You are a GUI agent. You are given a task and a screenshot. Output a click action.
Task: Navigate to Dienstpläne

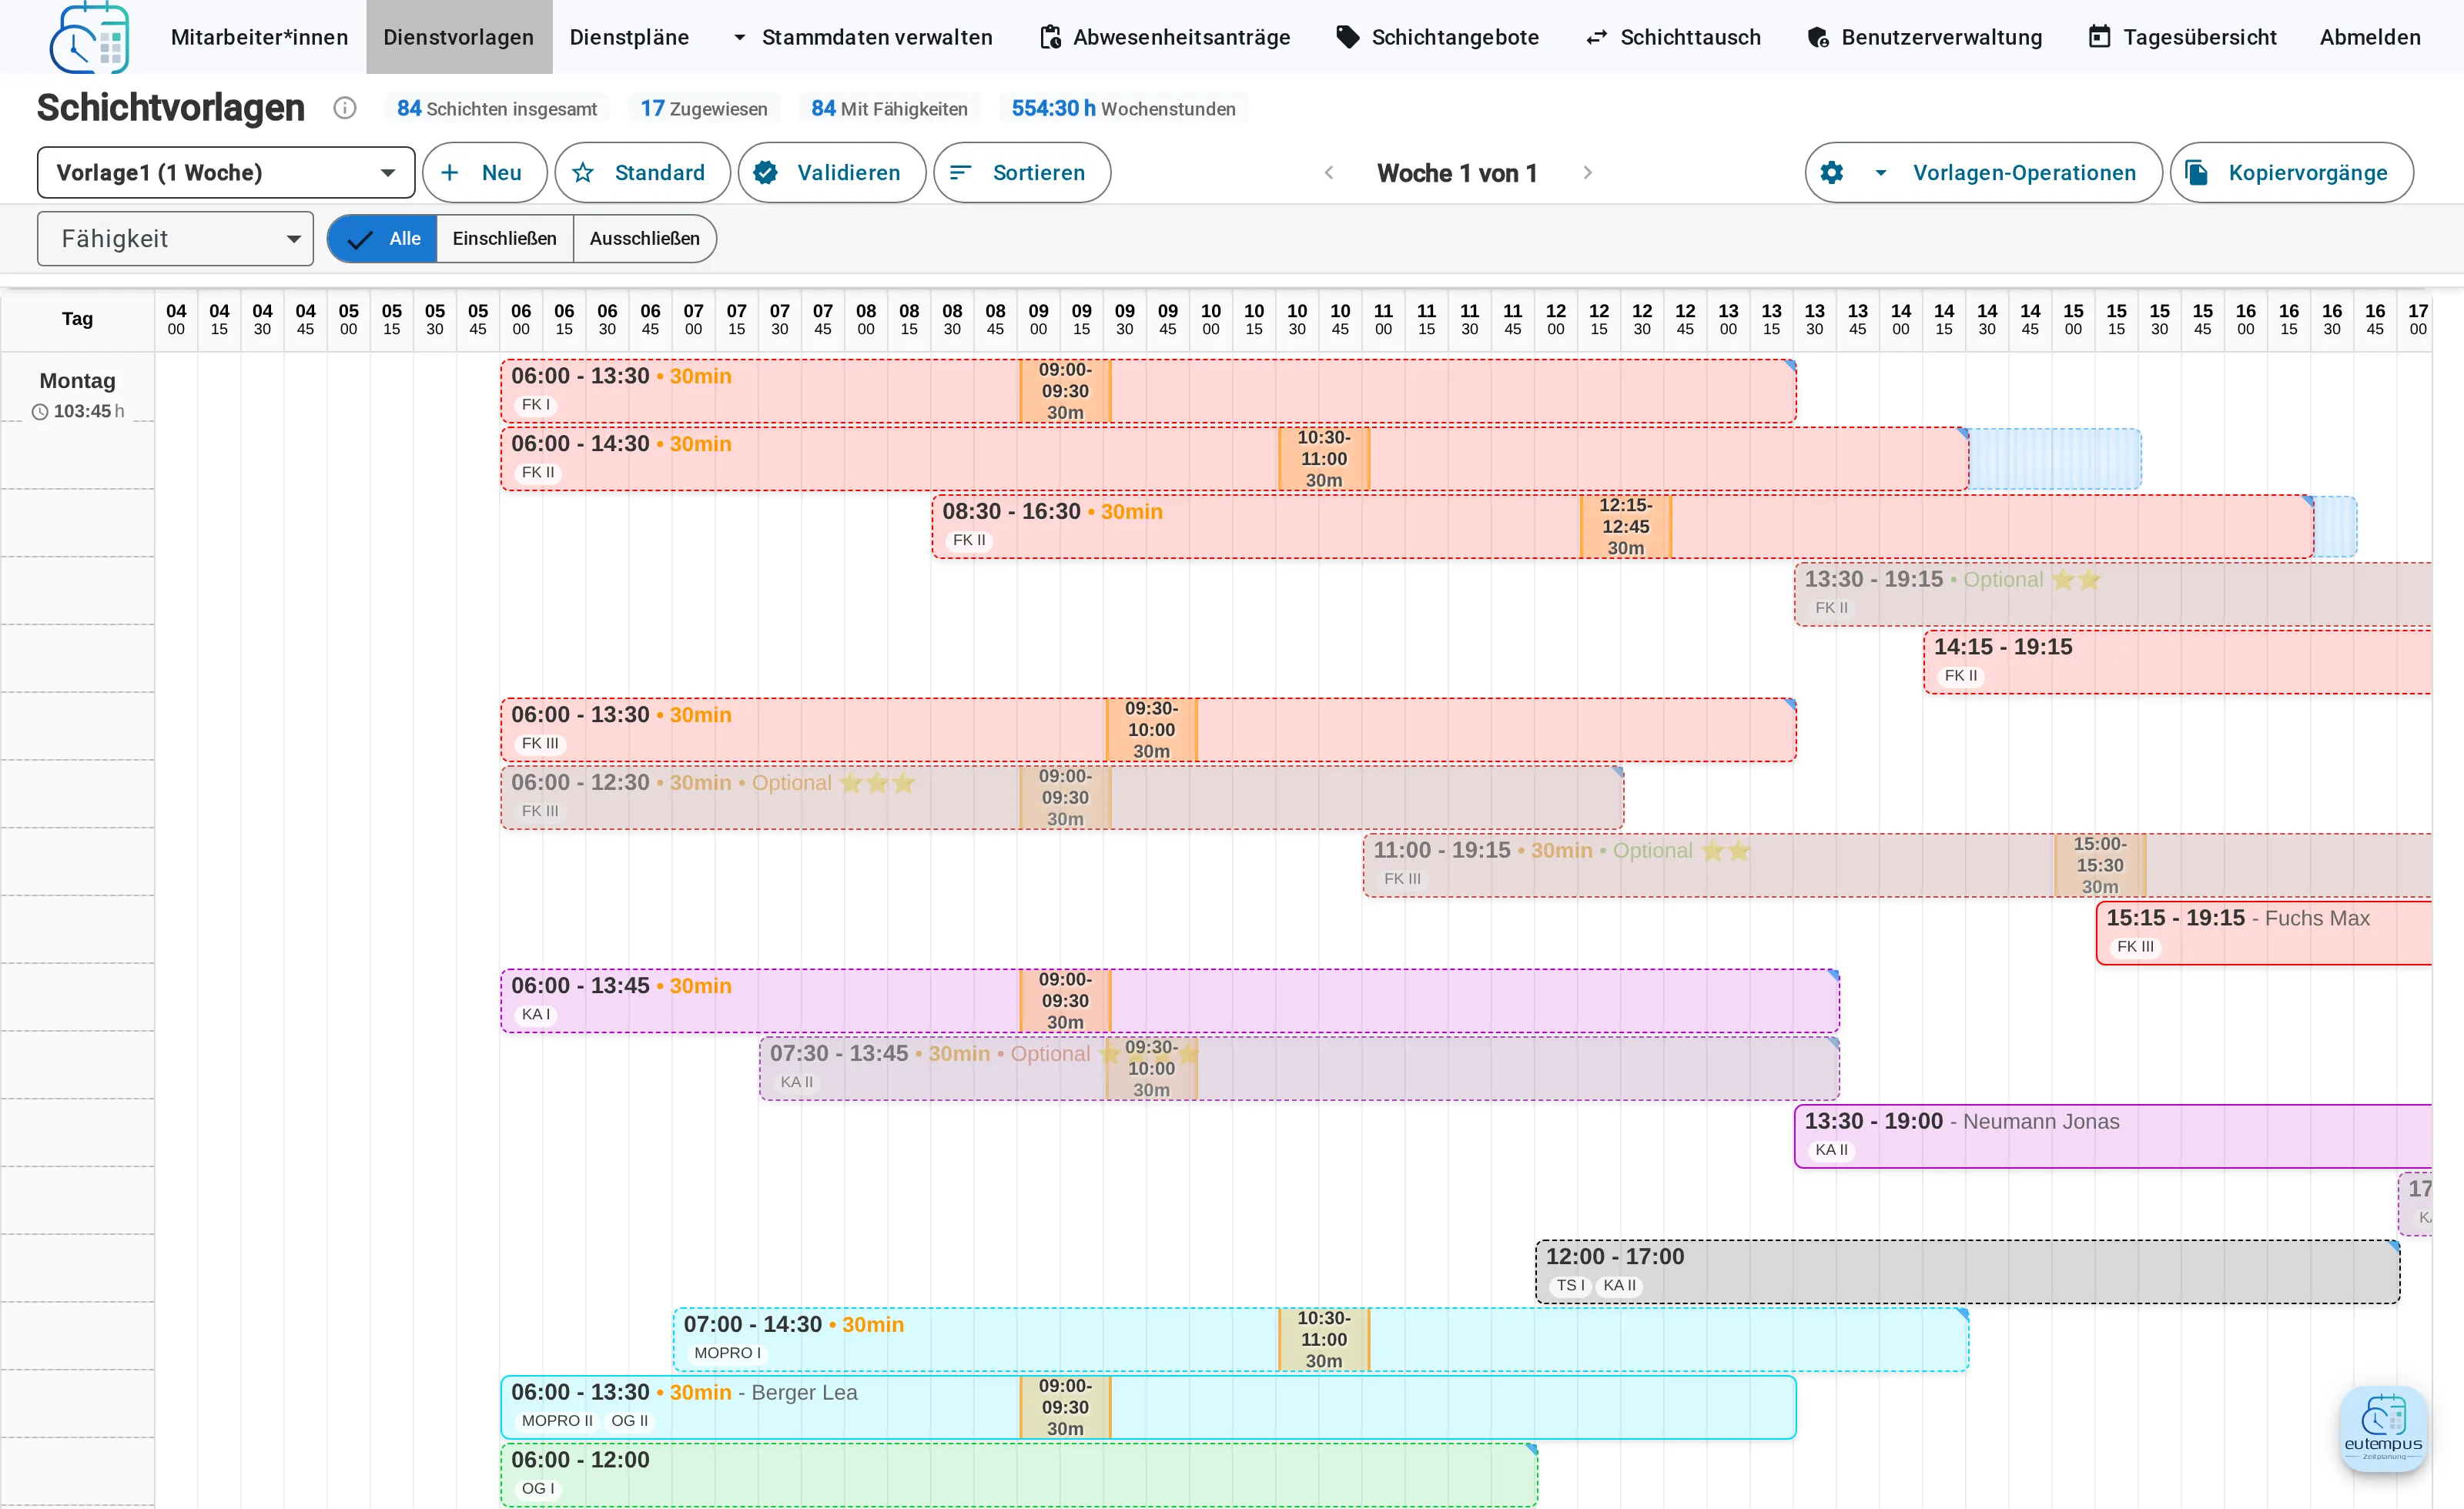[x=629, y=37]
